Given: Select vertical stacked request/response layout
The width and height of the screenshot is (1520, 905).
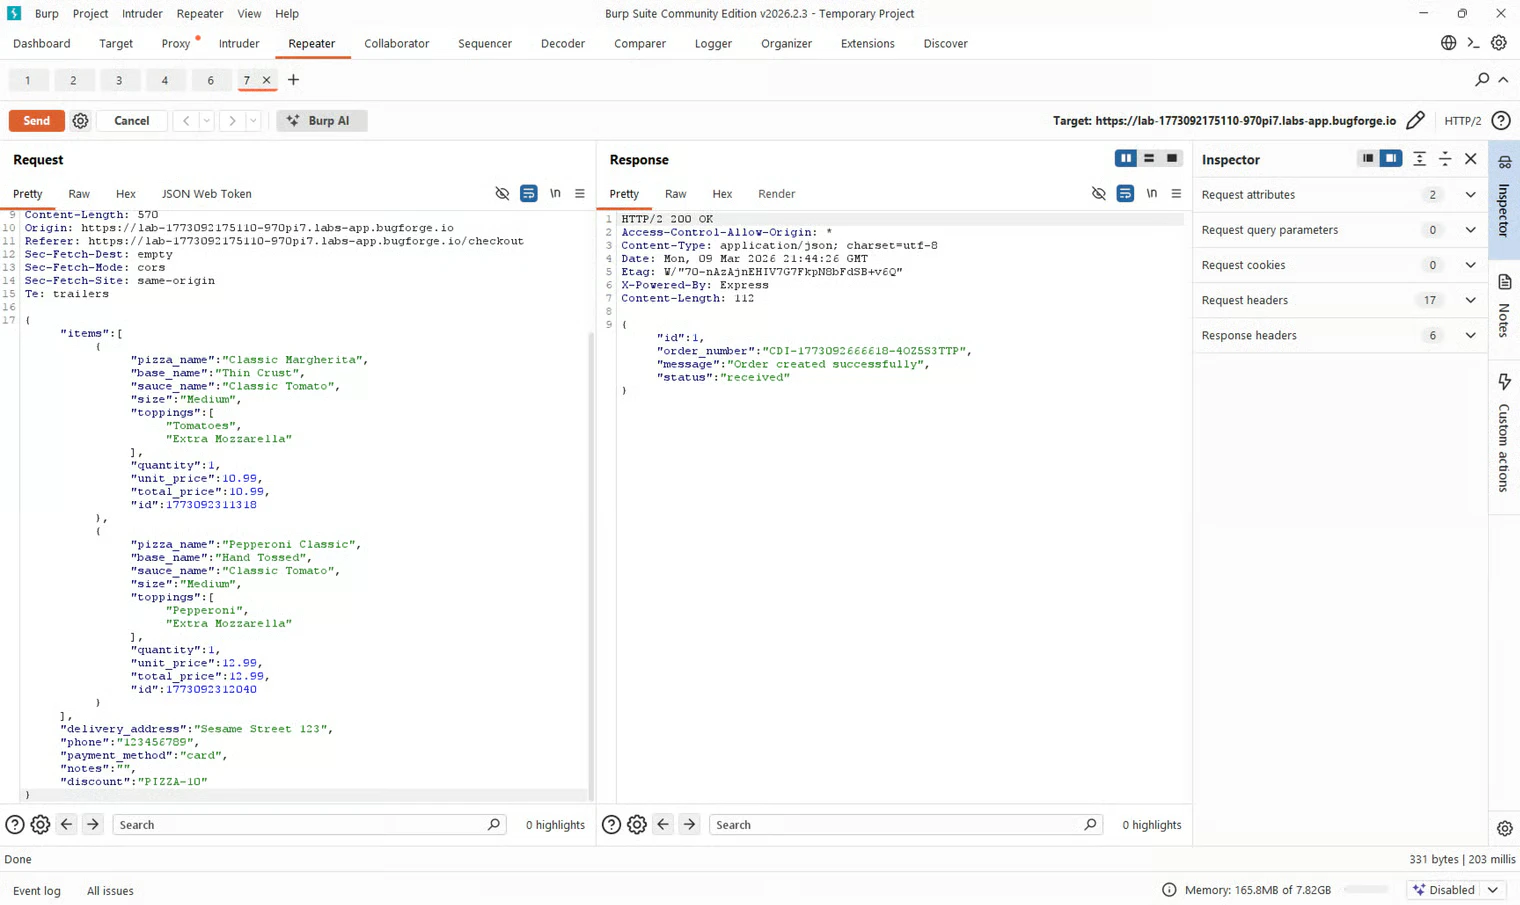Looking at the screenshot, I should tap(1149, 159).
